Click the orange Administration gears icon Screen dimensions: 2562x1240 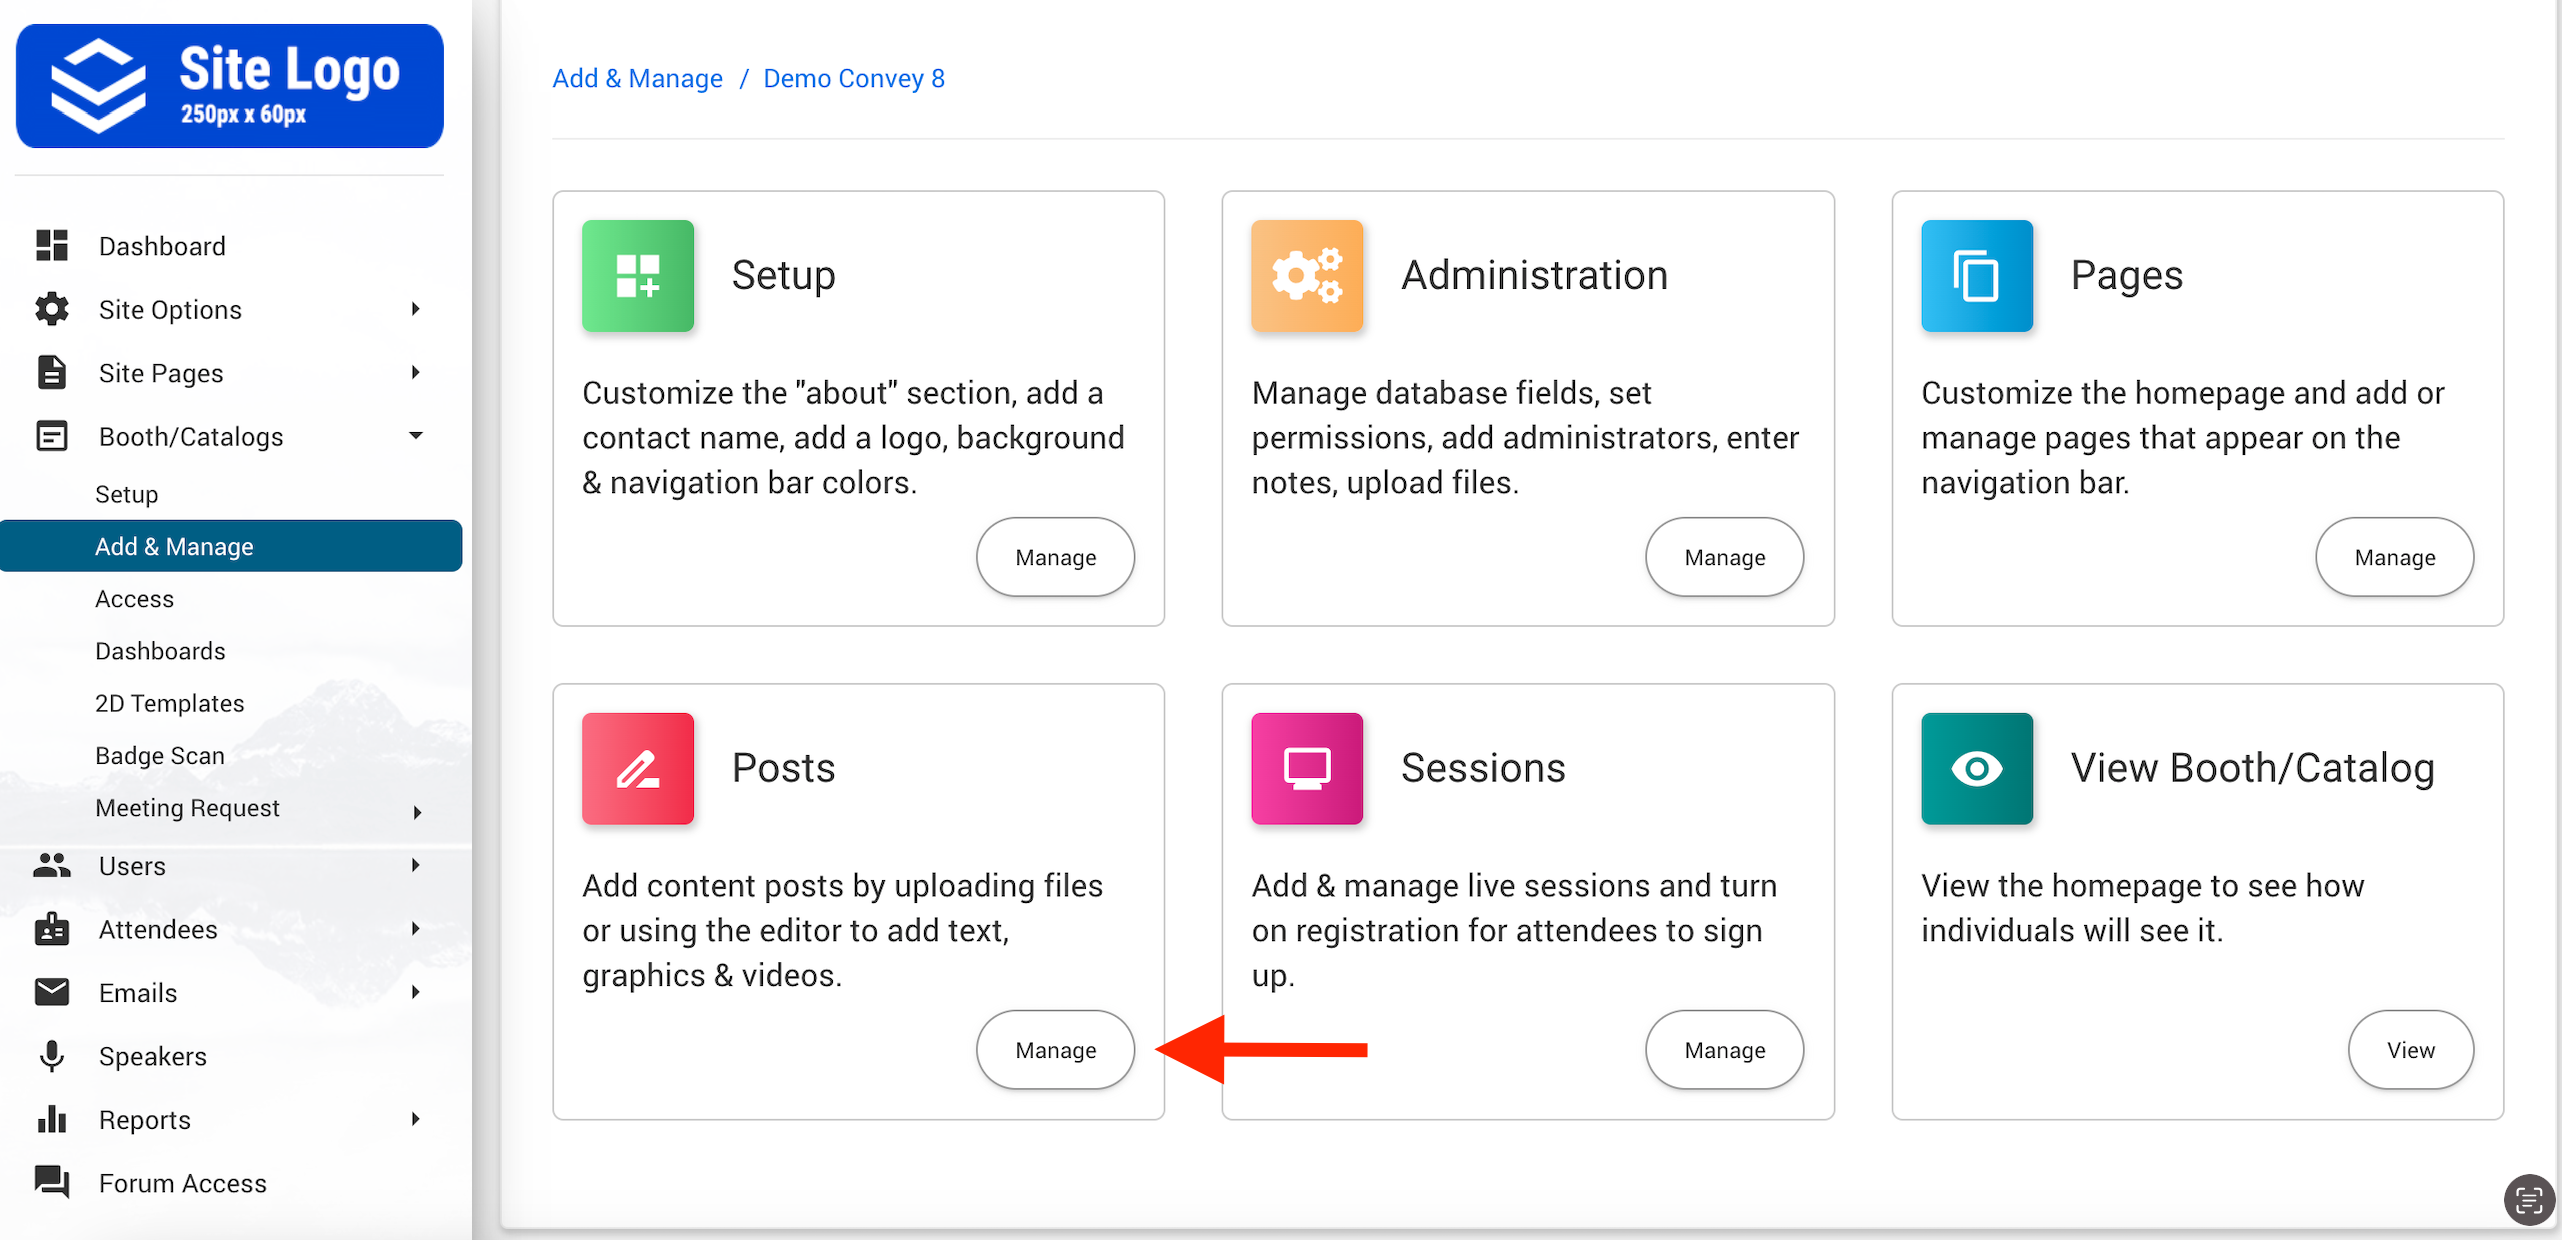coord(1306,275)
